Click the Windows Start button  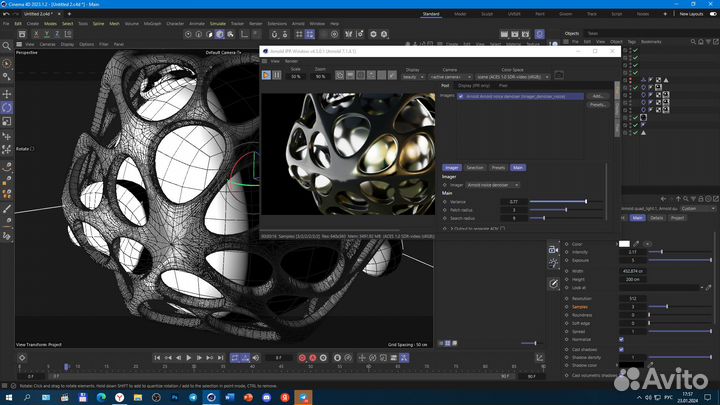click(x=8, y=397)
